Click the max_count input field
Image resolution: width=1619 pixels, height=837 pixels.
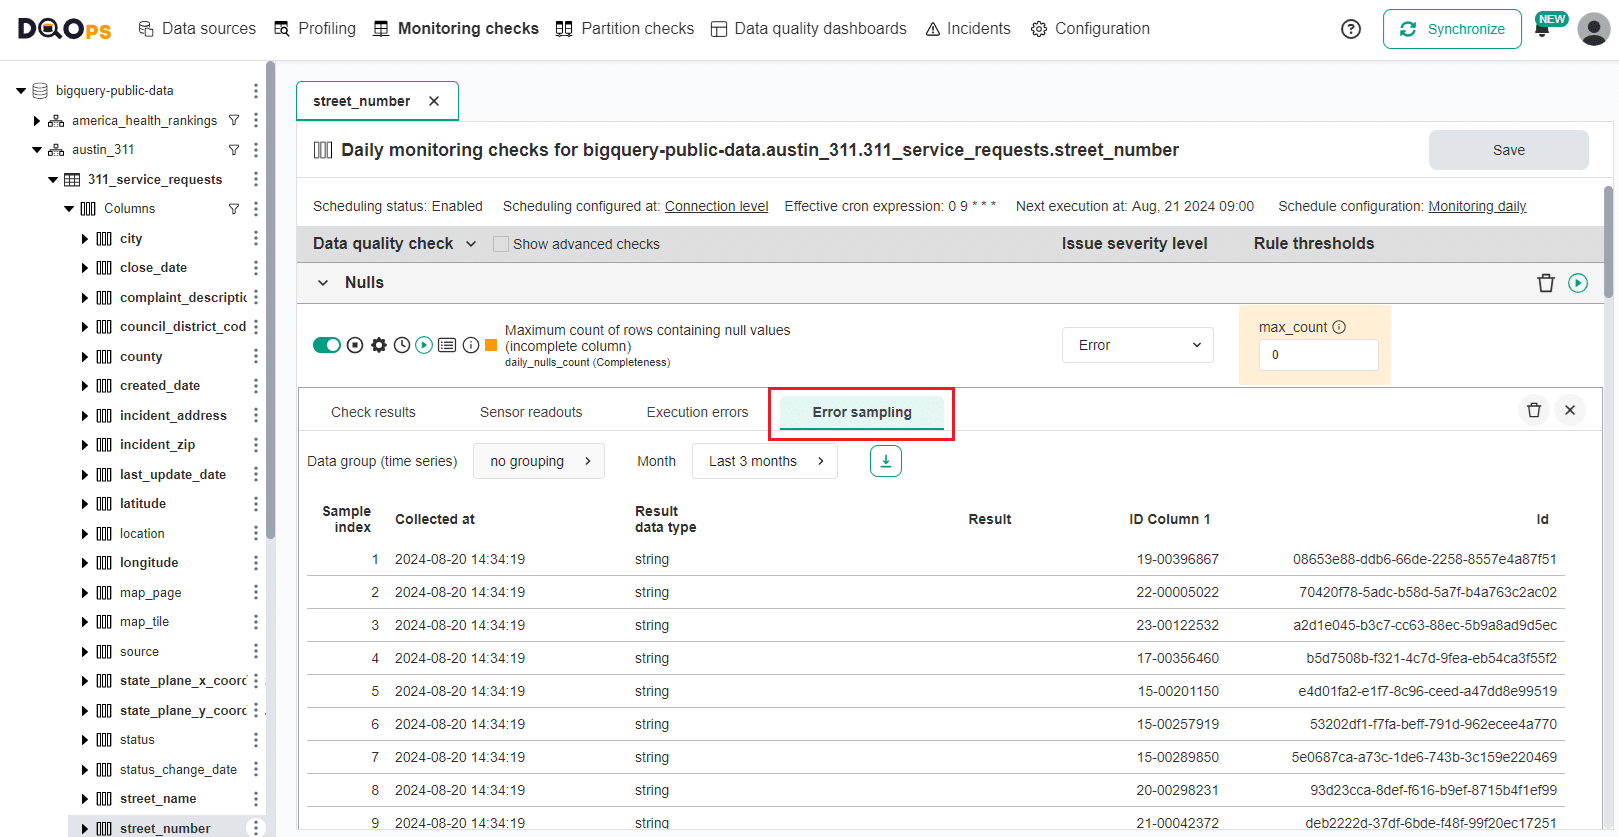pyautogui.click(x=1318, y=355)
